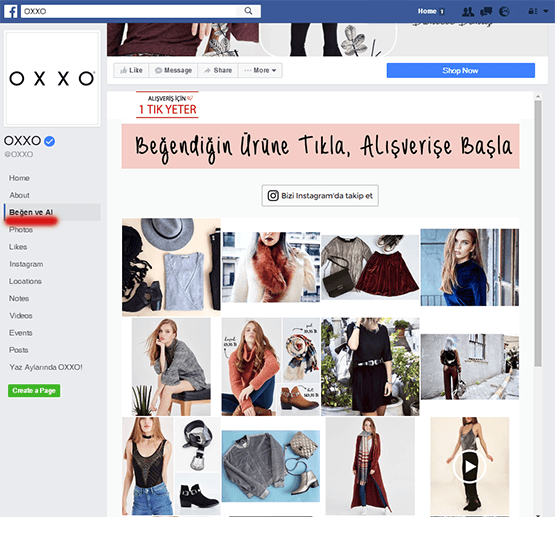Play the video with model in silver top
This screenshot has height=555, width=555.
tap(469, 467)
